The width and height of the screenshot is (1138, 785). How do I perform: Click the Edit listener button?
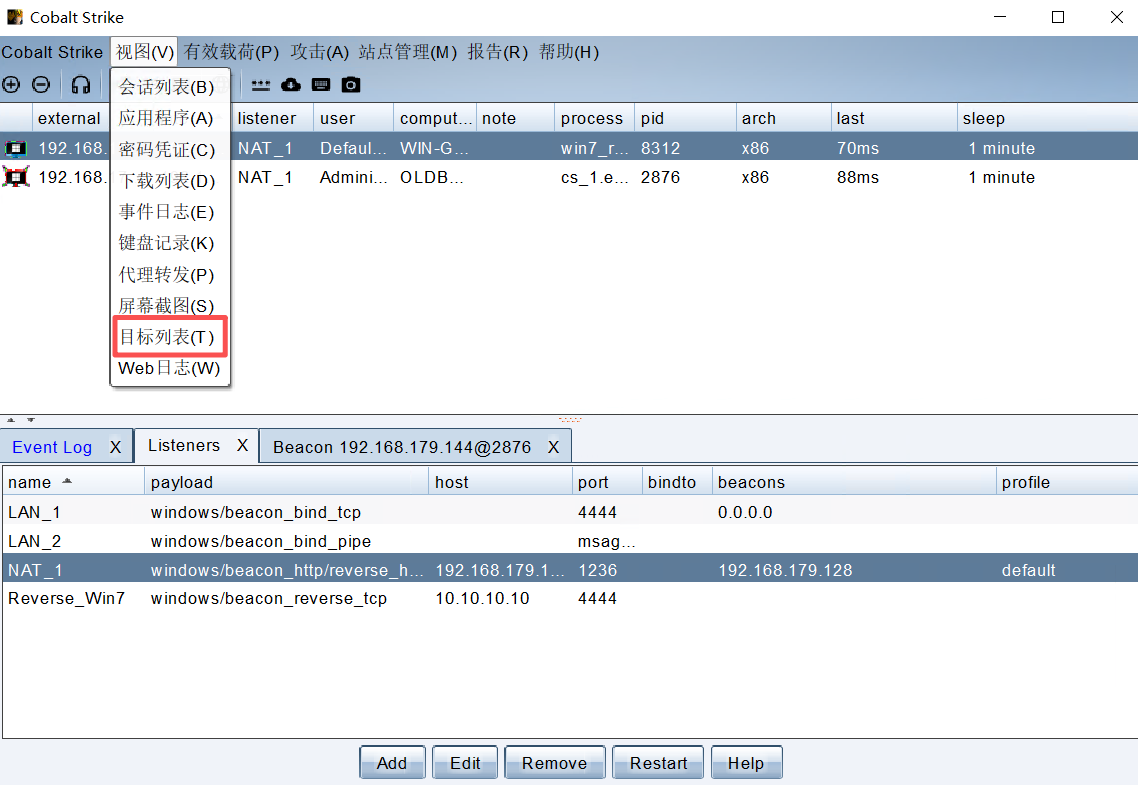click(x=465, y=763)
